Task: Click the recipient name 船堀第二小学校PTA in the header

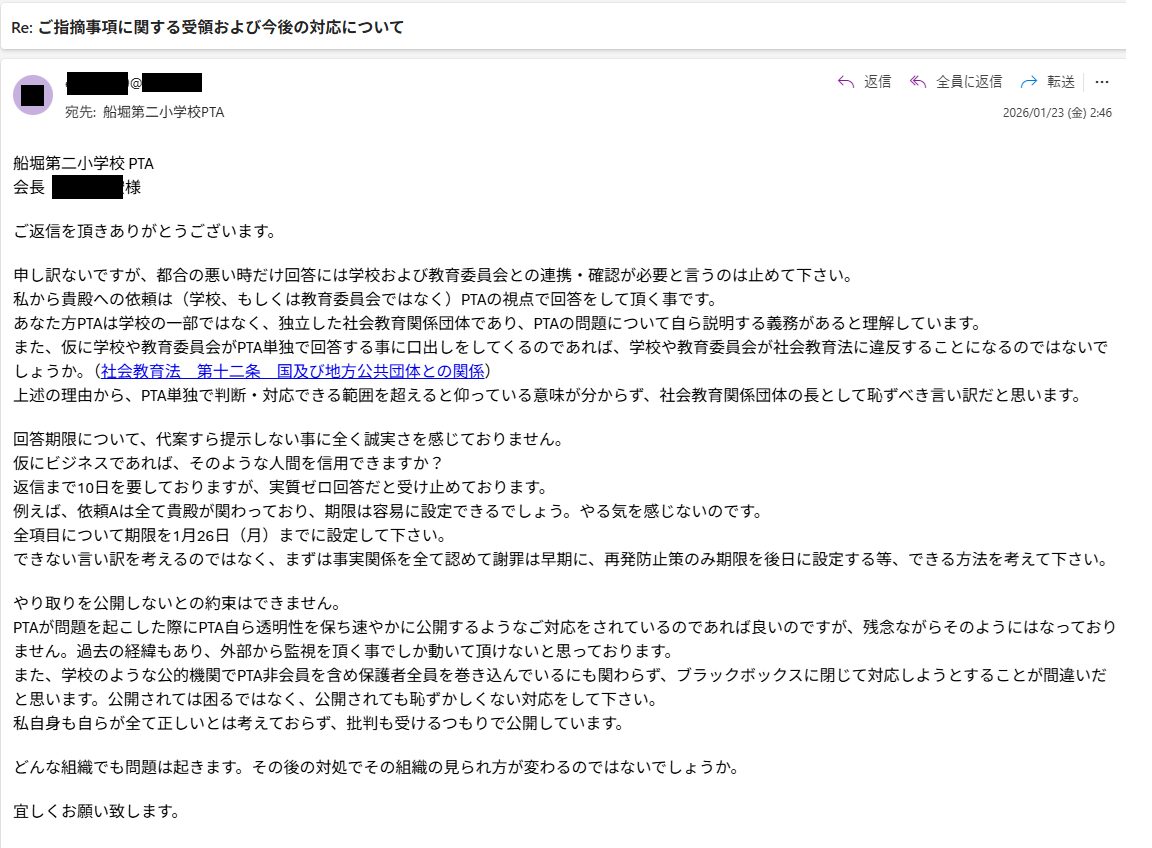Action: pos(163,112)
